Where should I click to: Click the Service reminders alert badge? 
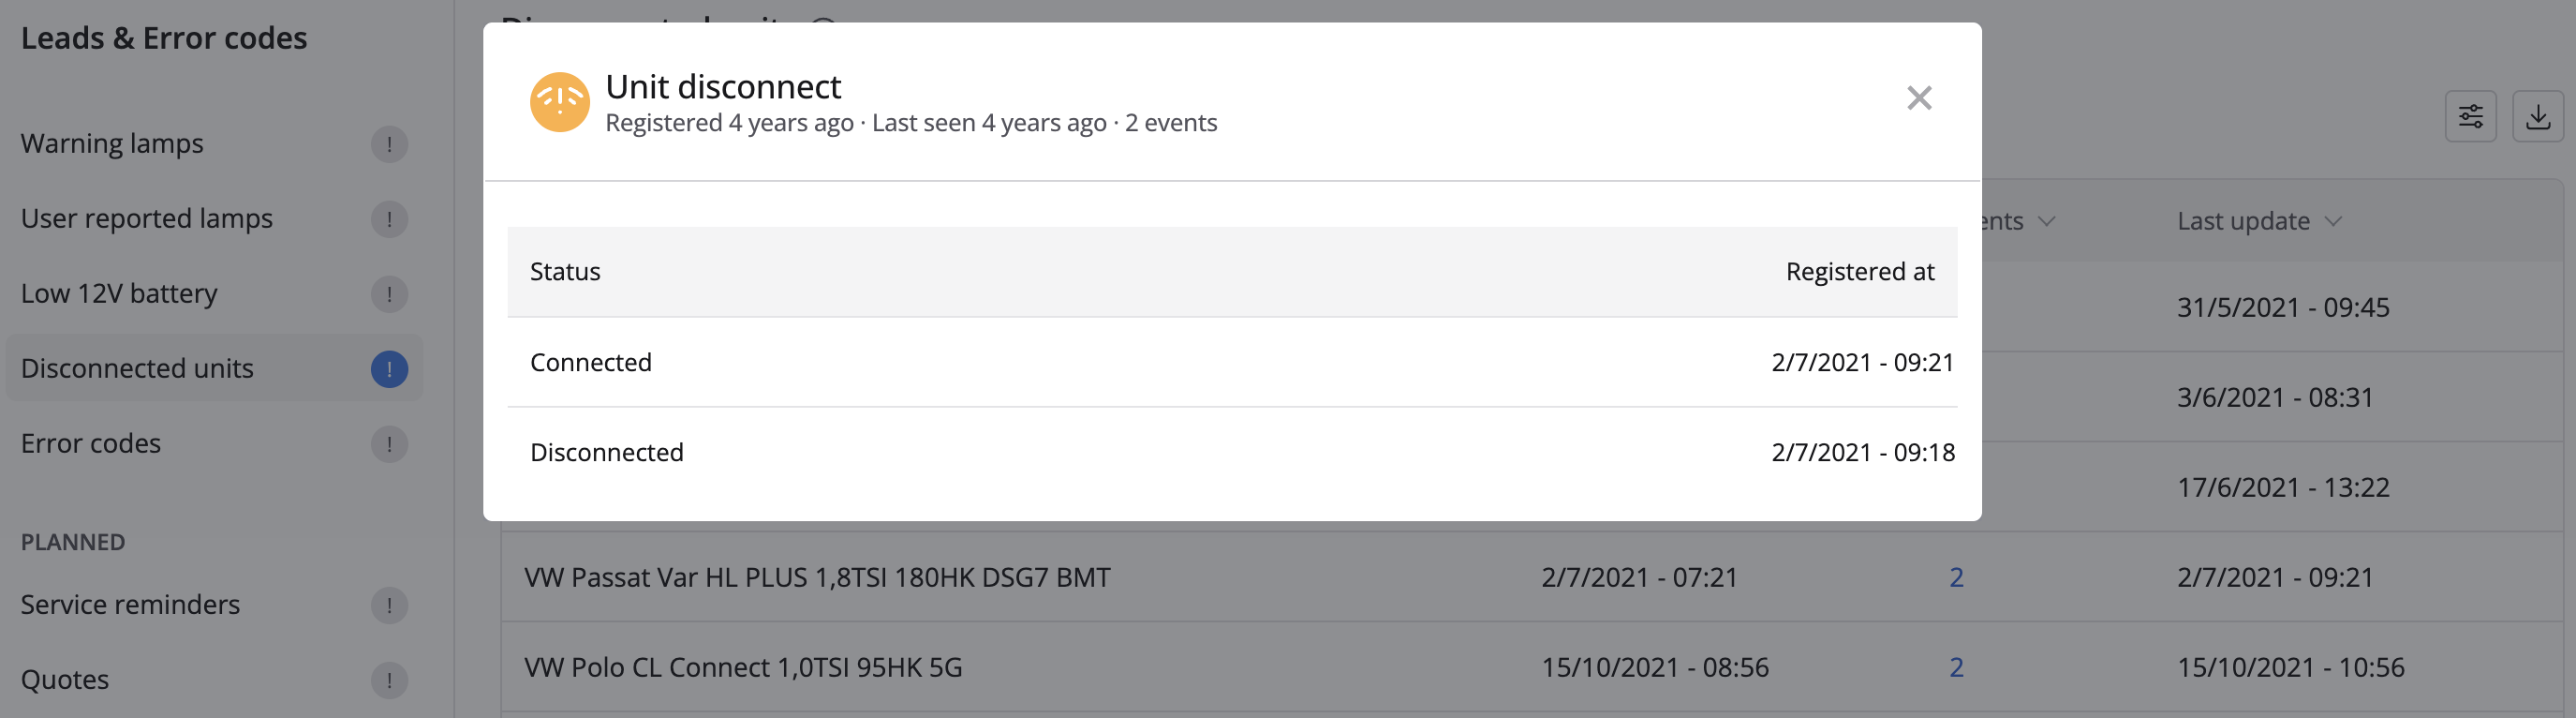tap(389, 605)
